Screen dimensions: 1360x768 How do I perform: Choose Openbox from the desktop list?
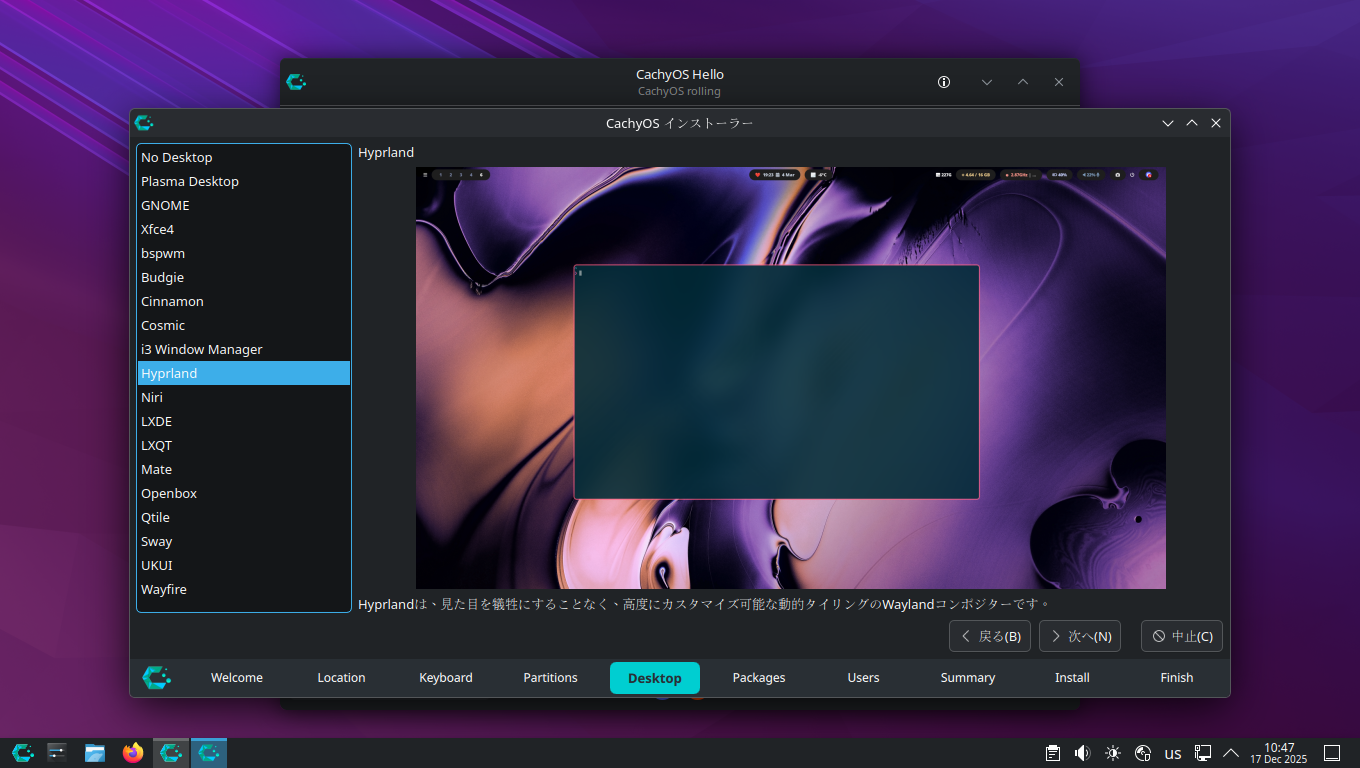pyautogui.click(x=244, y=493)
